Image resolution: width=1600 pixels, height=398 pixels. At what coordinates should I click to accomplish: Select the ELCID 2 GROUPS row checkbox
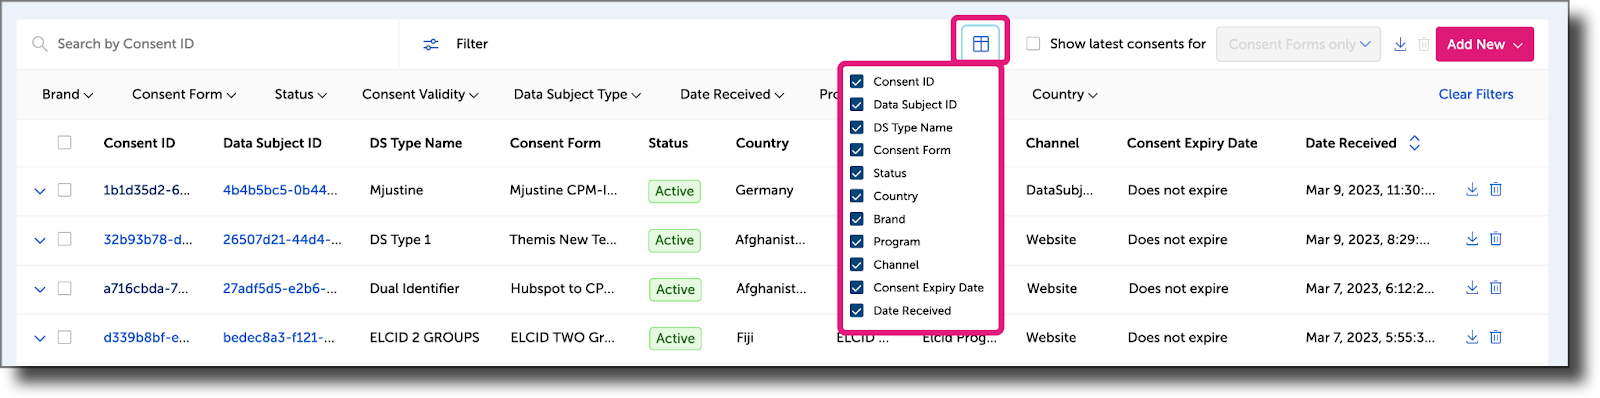pos(64,337)
